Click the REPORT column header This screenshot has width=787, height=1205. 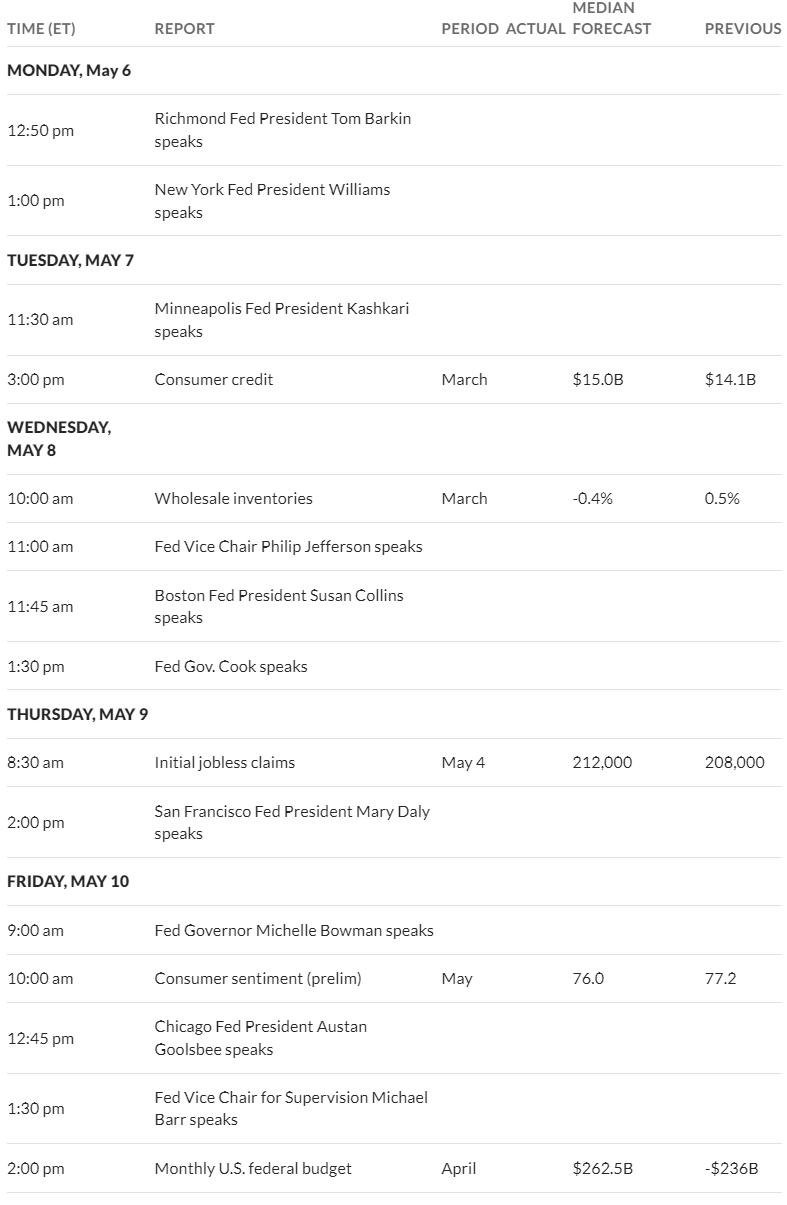tap(184, 29)
